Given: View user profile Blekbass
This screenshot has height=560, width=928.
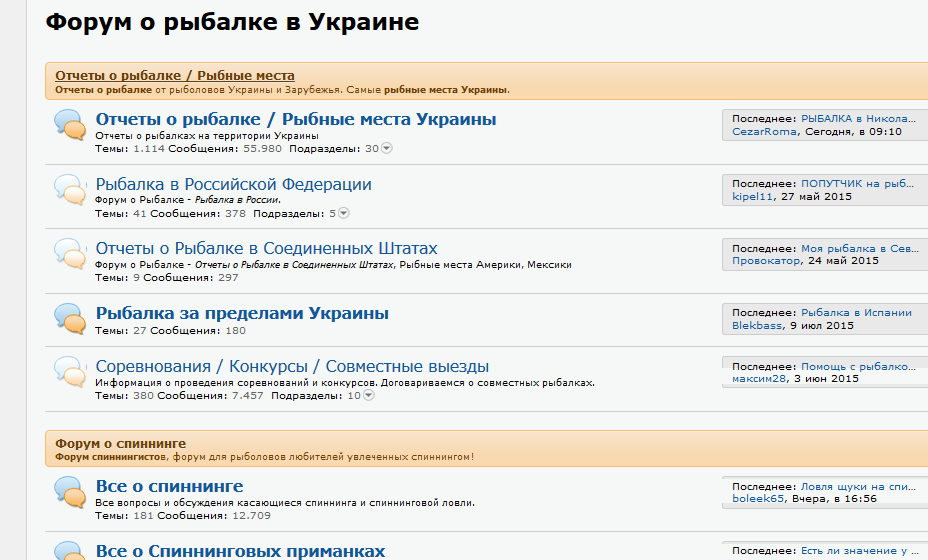Looking at the screenshot, I should (x=757, y=325).
